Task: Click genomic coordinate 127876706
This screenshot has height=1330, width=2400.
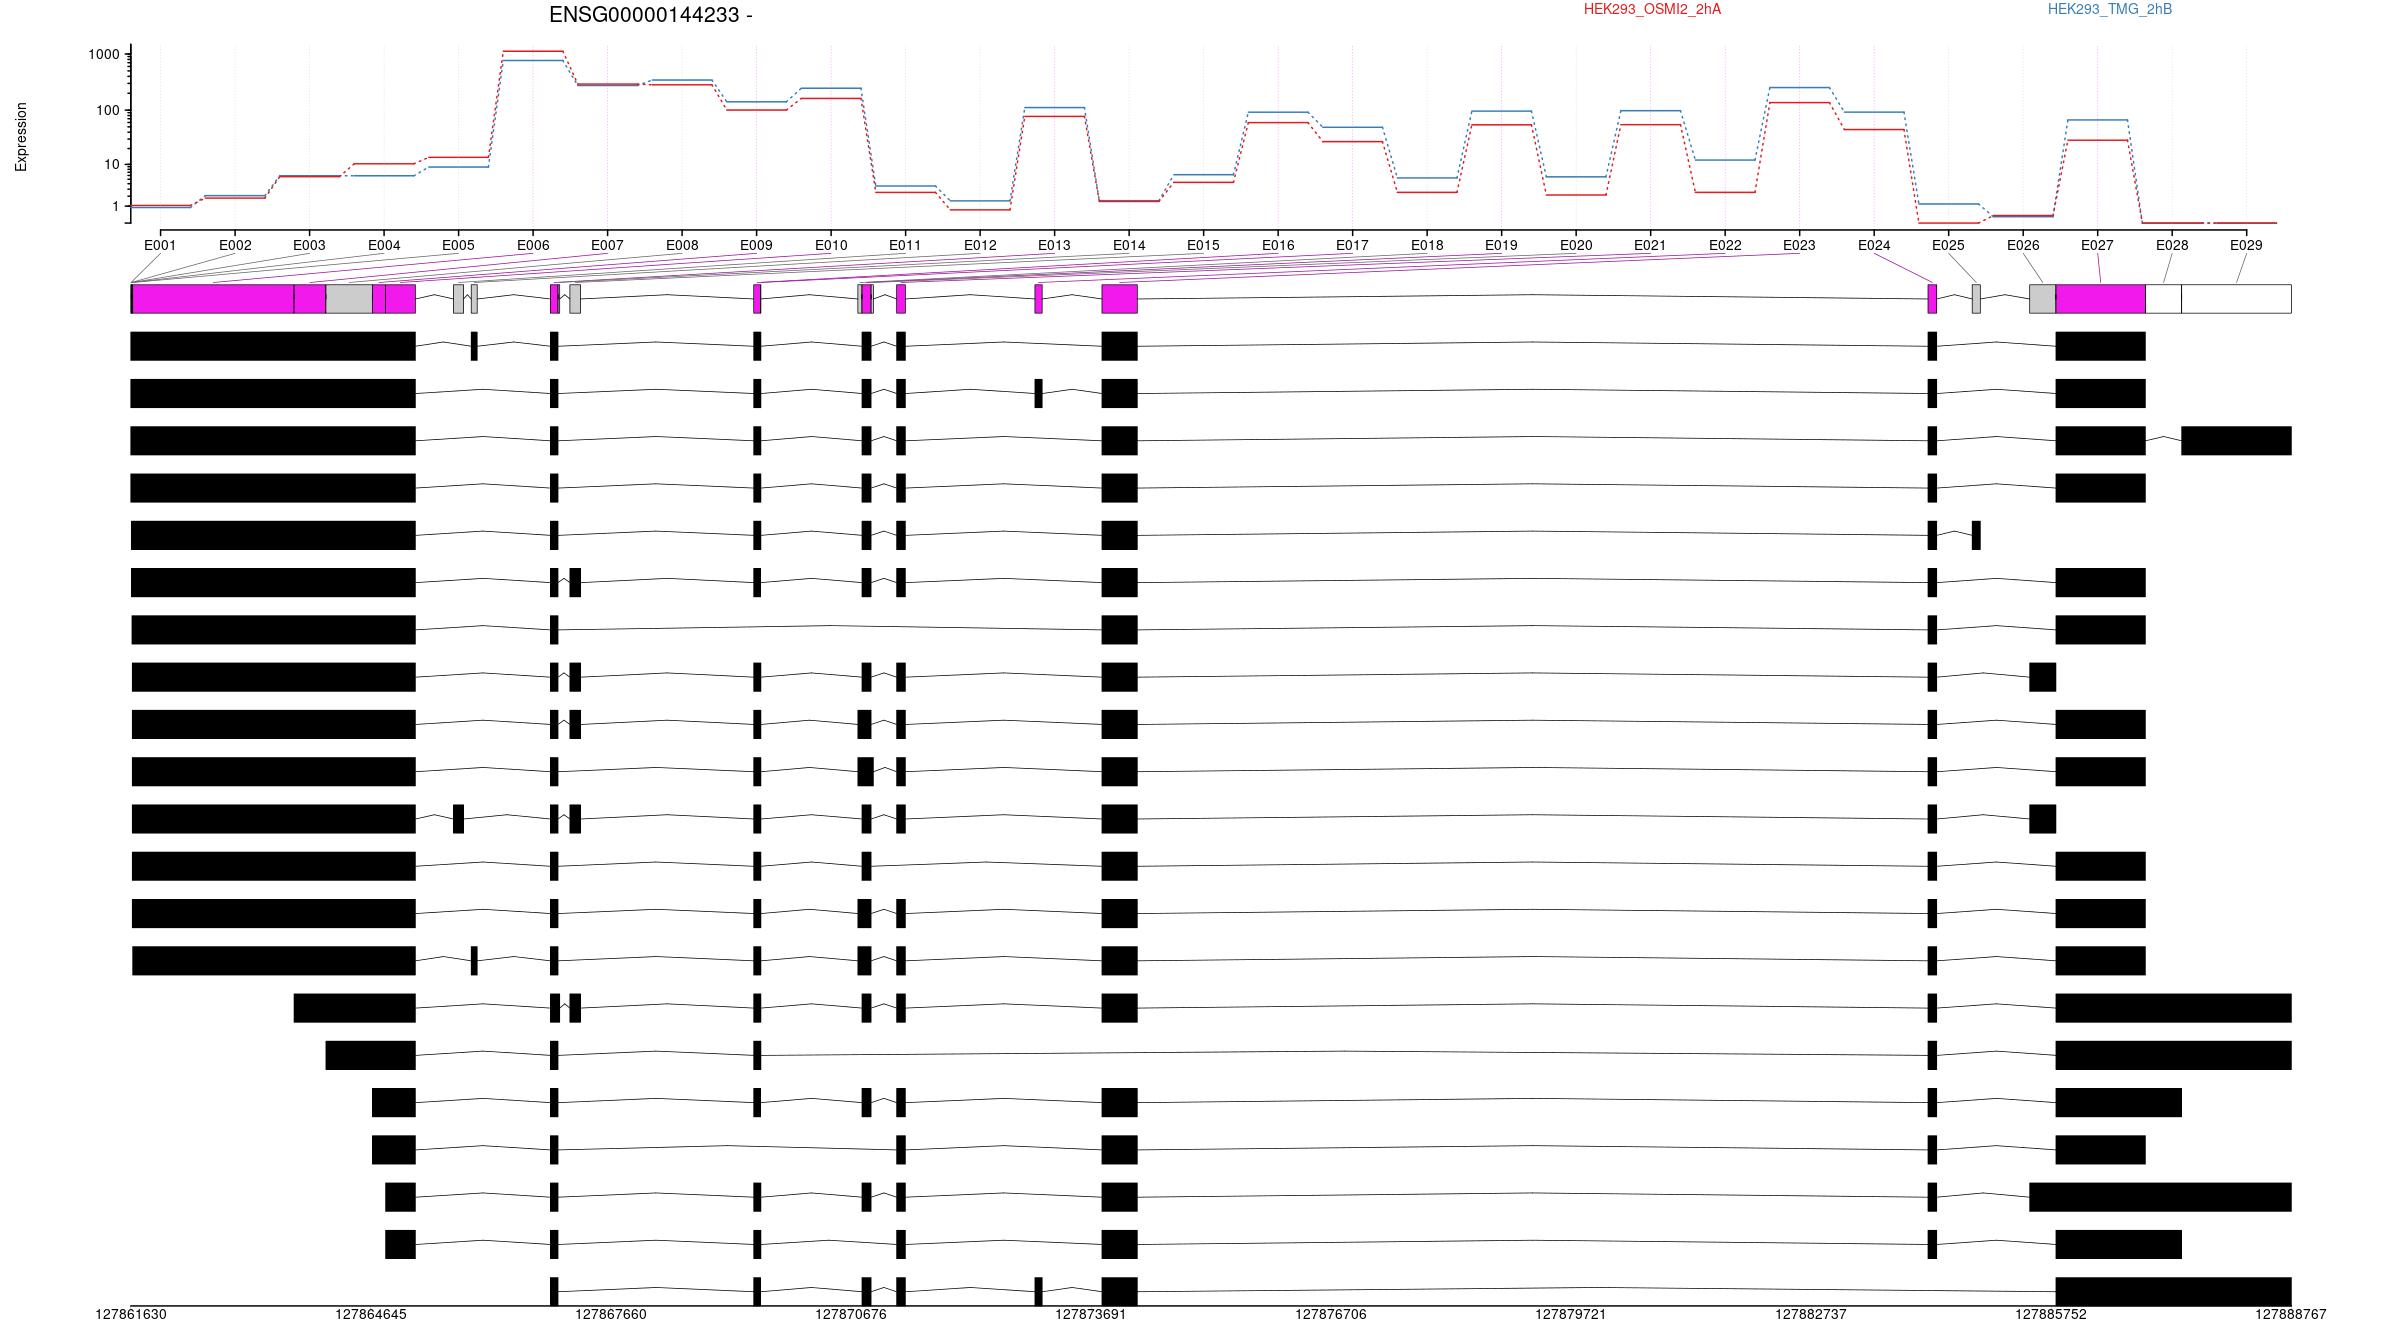Action: (1331, 1314)
